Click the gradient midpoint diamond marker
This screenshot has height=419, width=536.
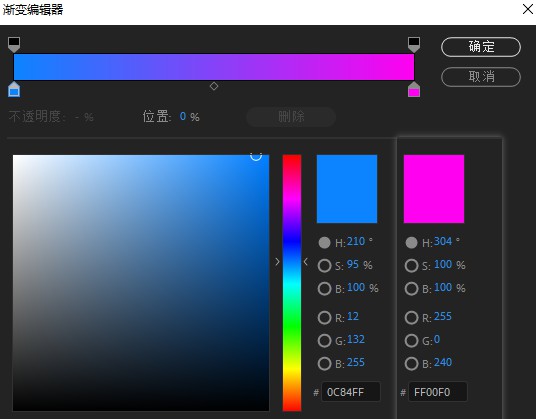tap(214, 86)
